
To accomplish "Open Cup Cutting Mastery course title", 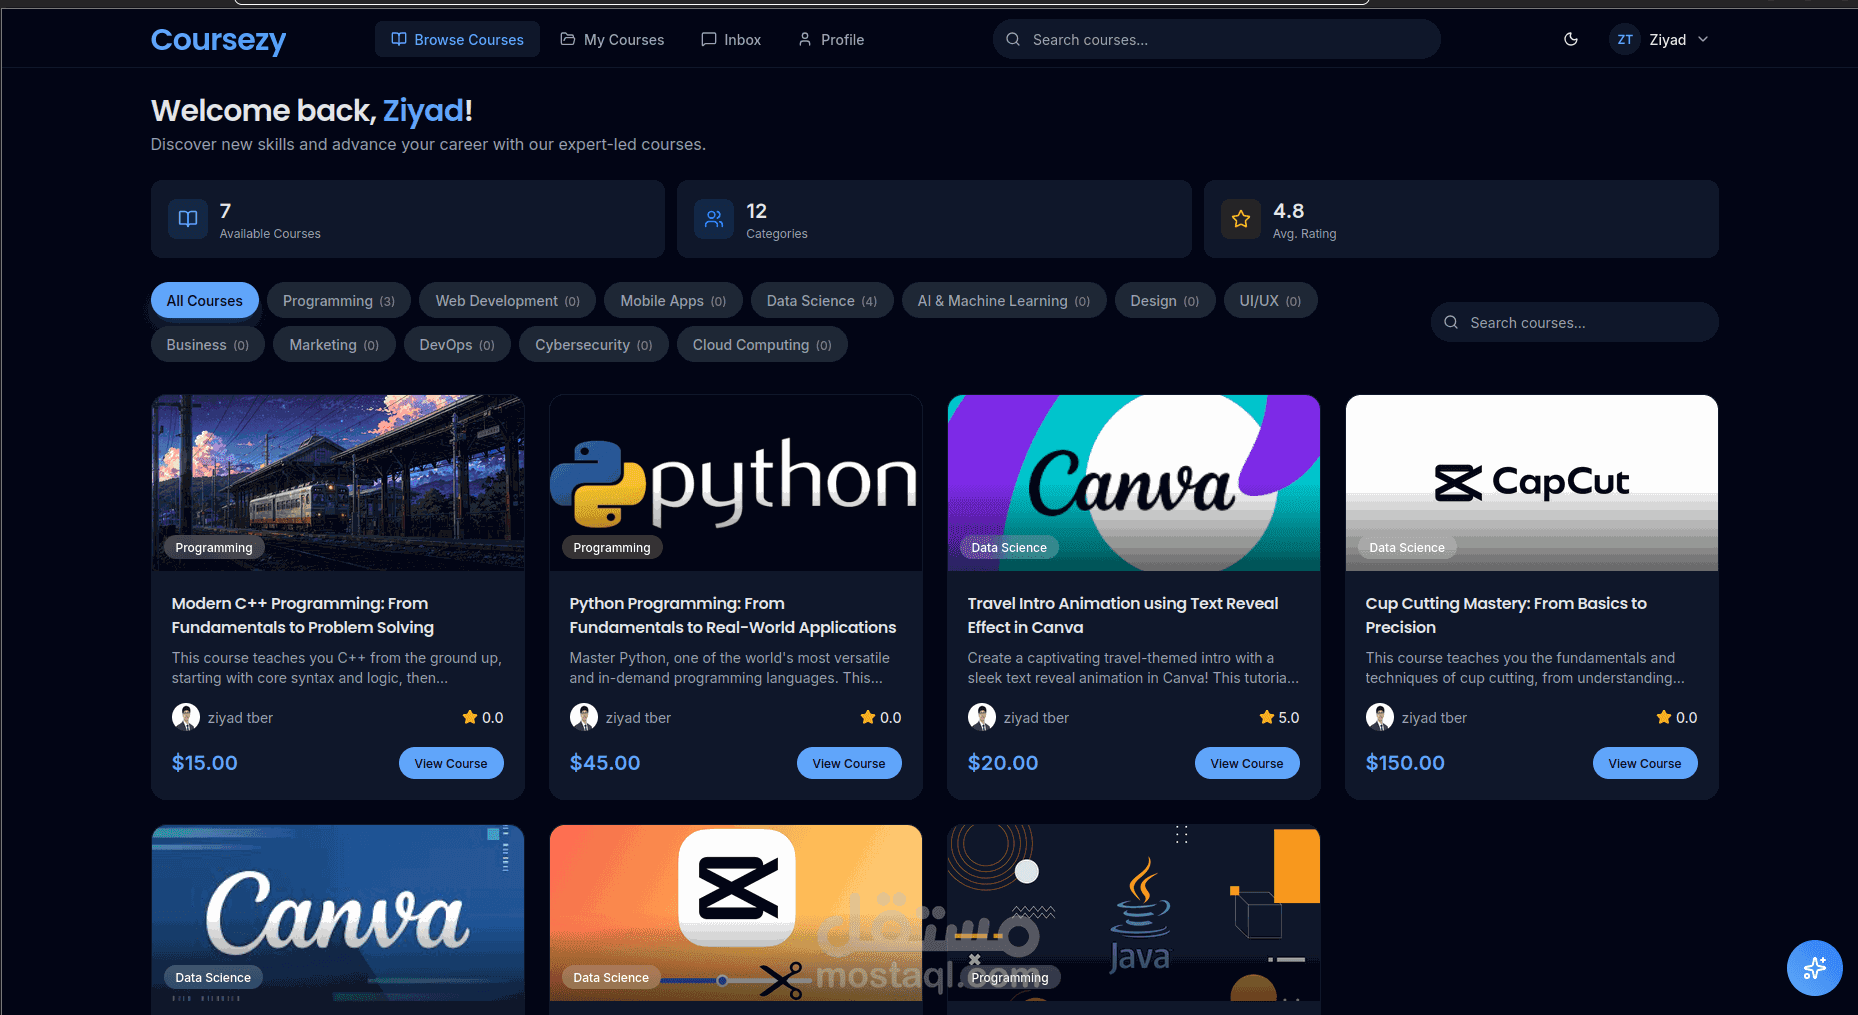I will coord(1506,615).
